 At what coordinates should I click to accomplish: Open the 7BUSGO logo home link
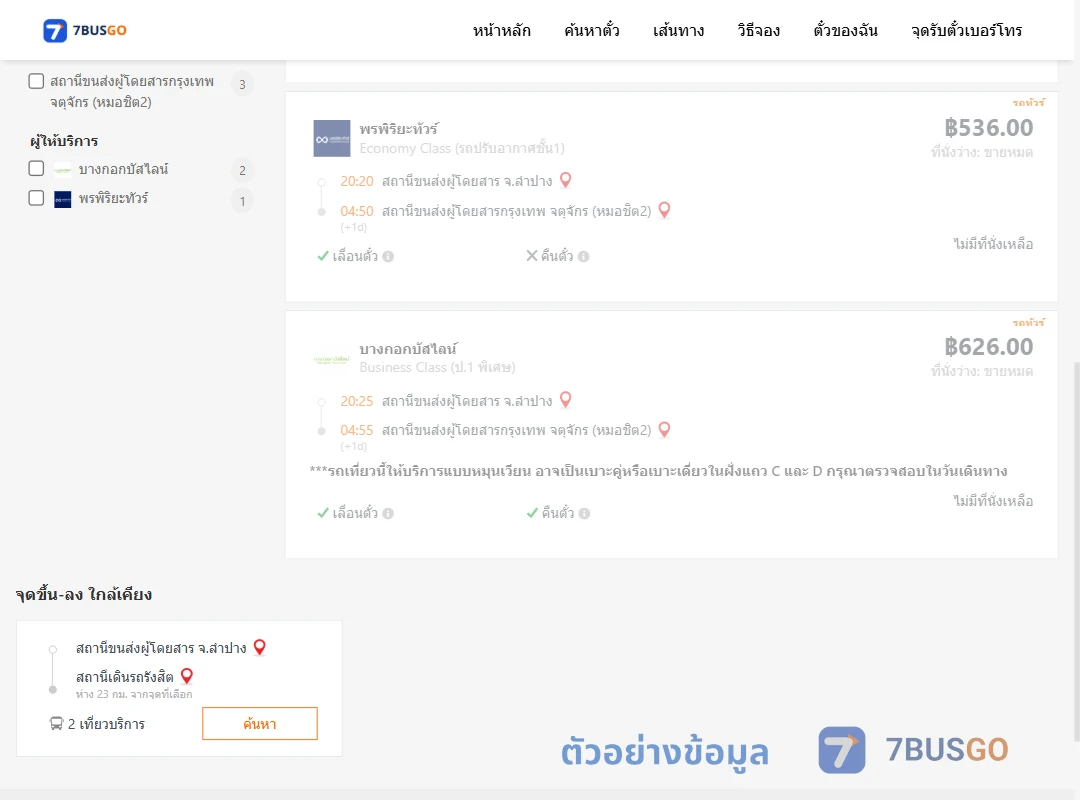tap(85, 30)
